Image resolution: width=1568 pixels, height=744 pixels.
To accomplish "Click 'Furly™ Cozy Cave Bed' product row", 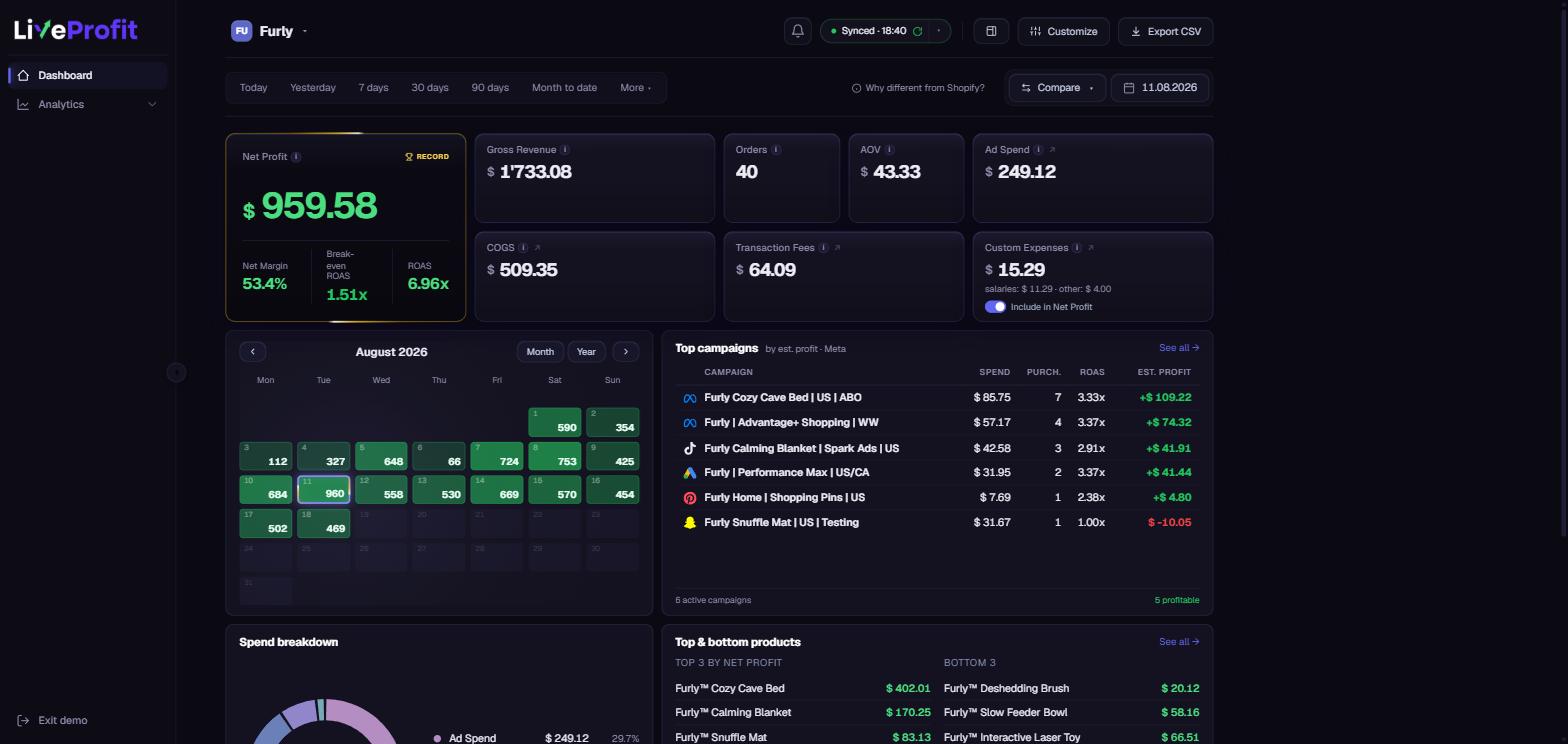I will click(x=803, y=688).
